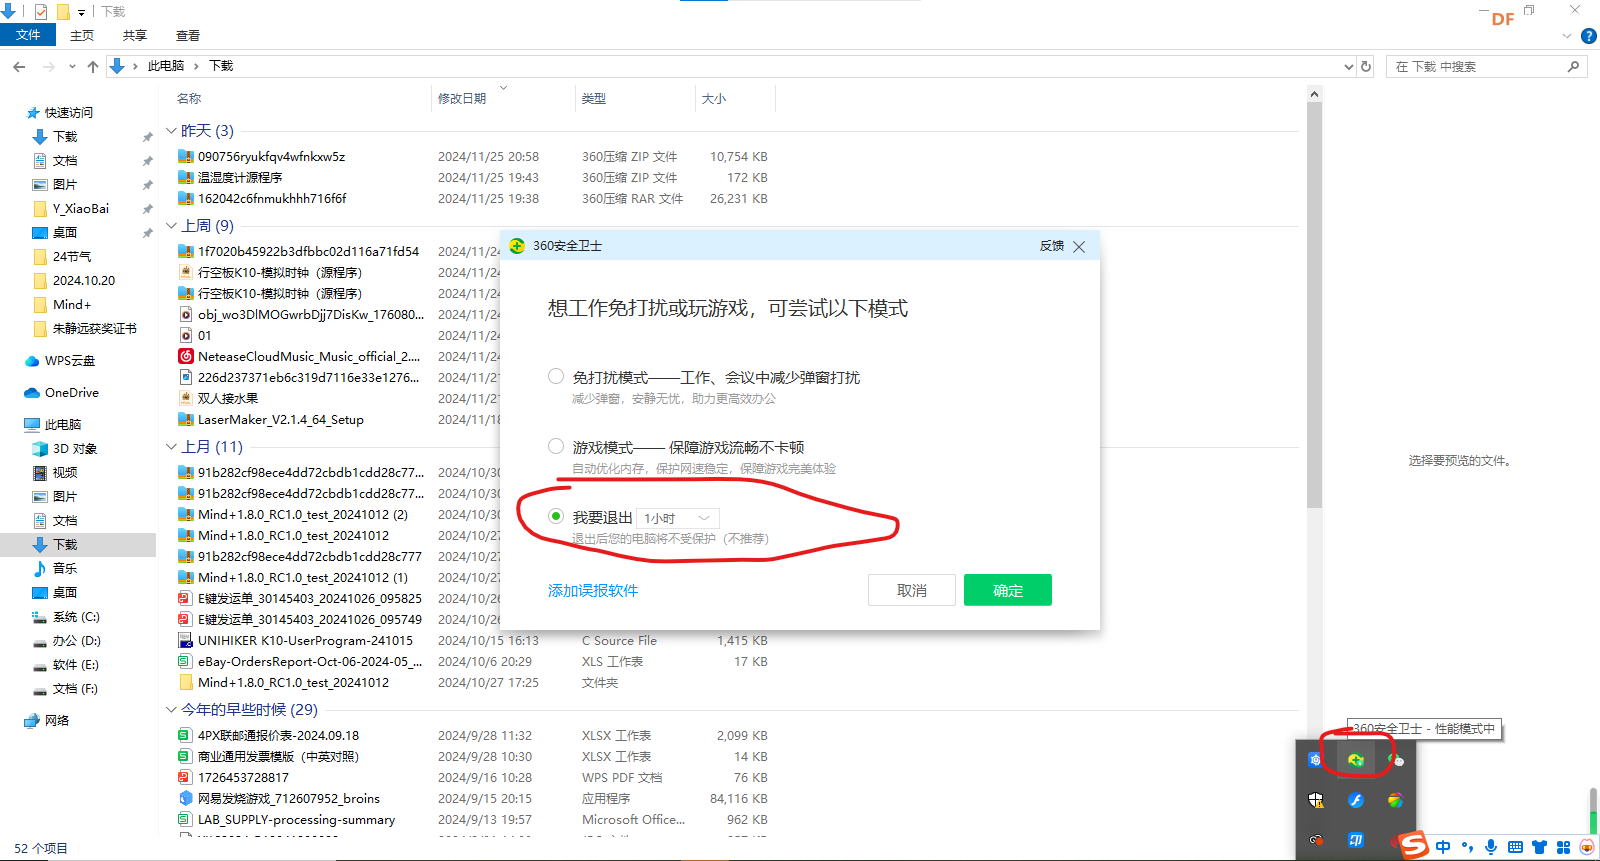Open the 1小时 exit duration dropdown

click(678, 518)
